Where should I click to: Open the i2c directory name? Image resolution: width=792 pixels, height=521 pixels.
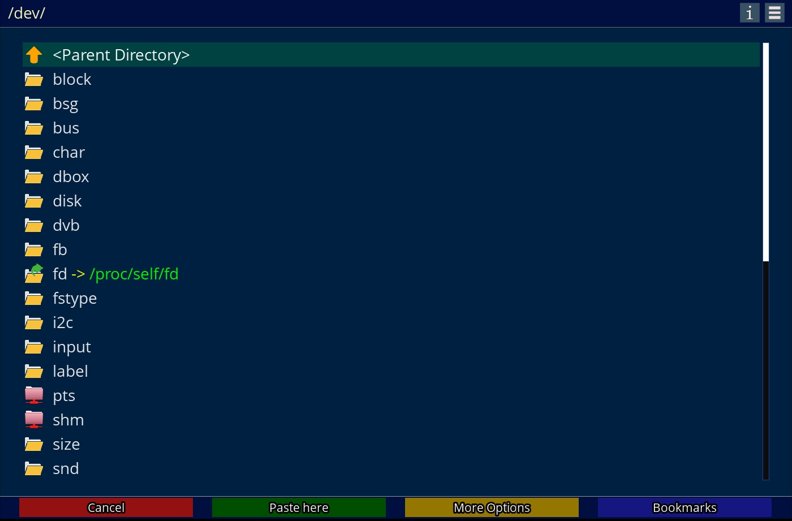tap(63, 322)
